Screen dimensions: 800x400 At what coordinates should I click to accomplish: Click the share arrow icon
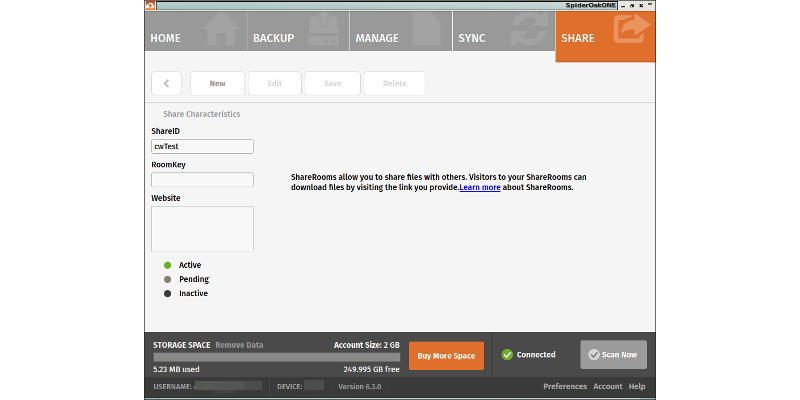pyautogui.click(x=632, y=29)
